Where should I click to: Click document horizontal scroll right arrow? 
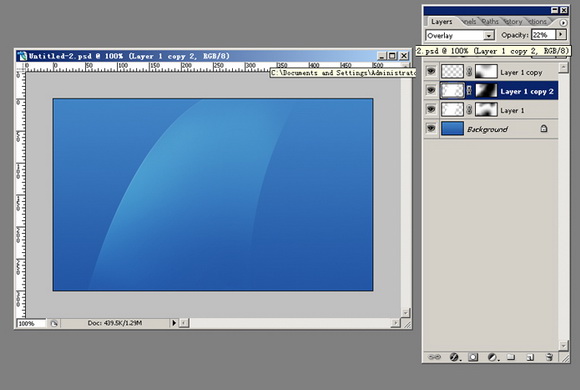click(395, 323)
